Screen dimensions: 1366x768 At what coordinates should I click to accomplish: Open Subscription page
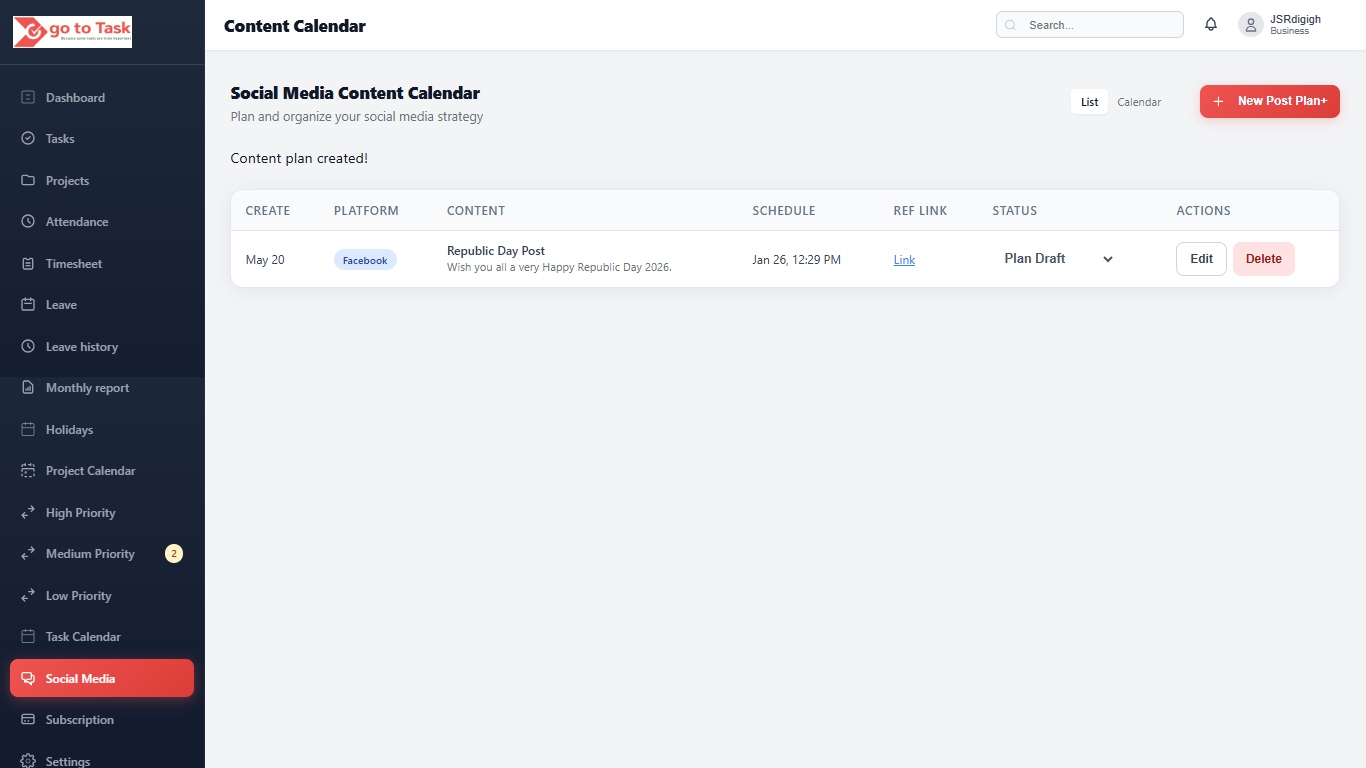[102, 720]
